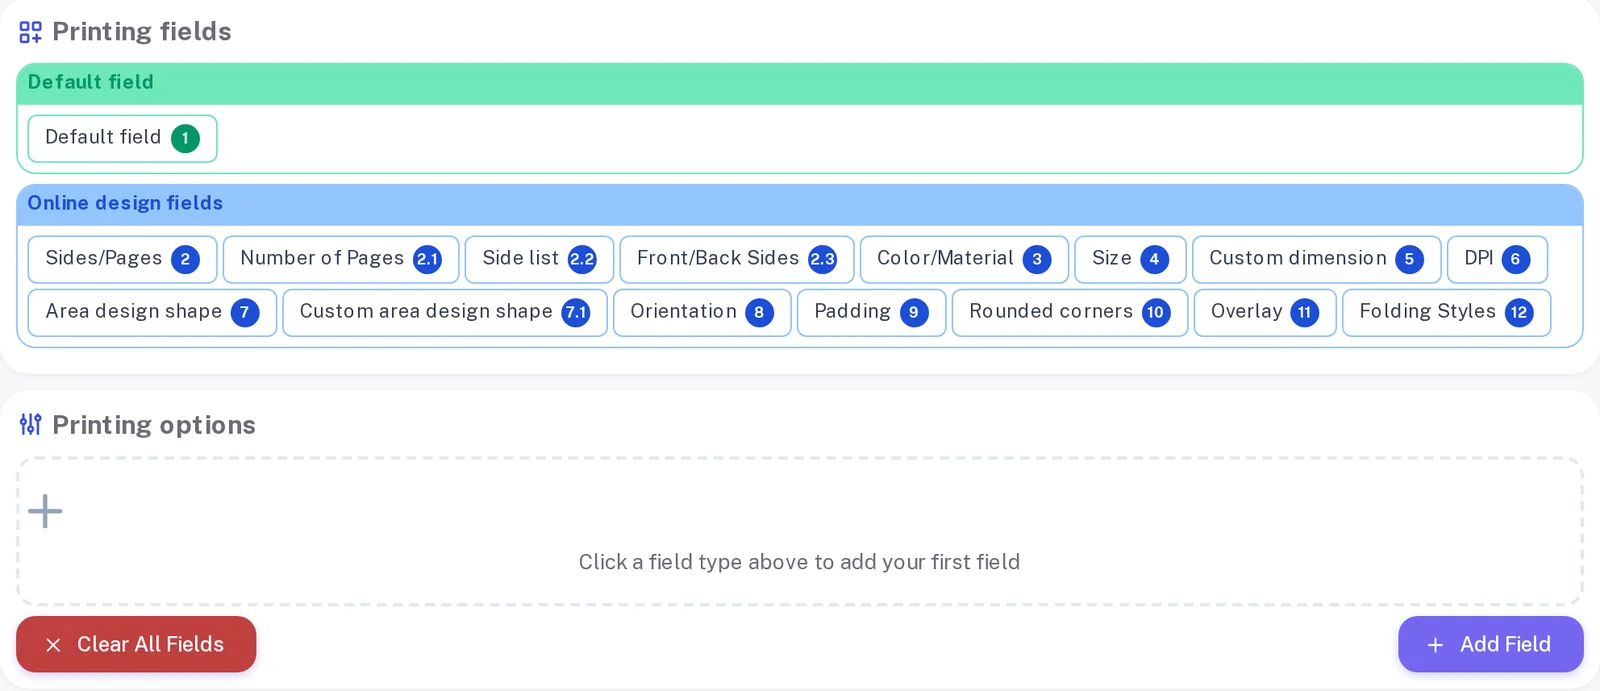The image size is (1600, 691).
Task: Add the Custom dimension field
Action: pos(1316,260)
